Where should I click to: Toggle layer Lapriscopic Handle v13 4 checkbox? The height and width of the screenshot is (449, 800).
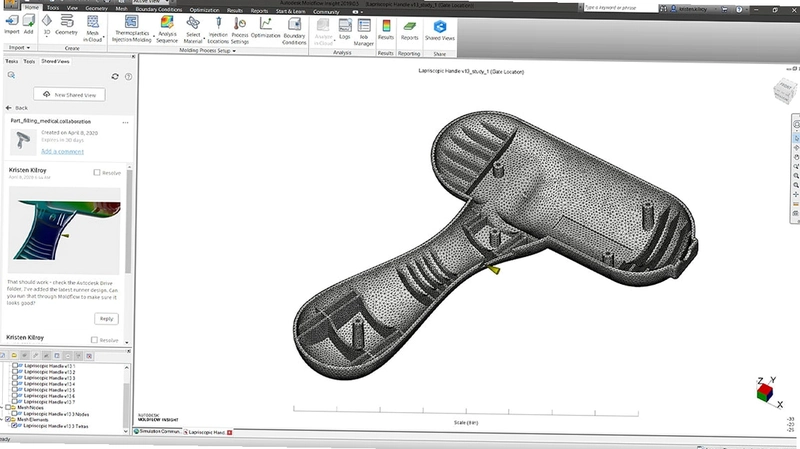15,384
